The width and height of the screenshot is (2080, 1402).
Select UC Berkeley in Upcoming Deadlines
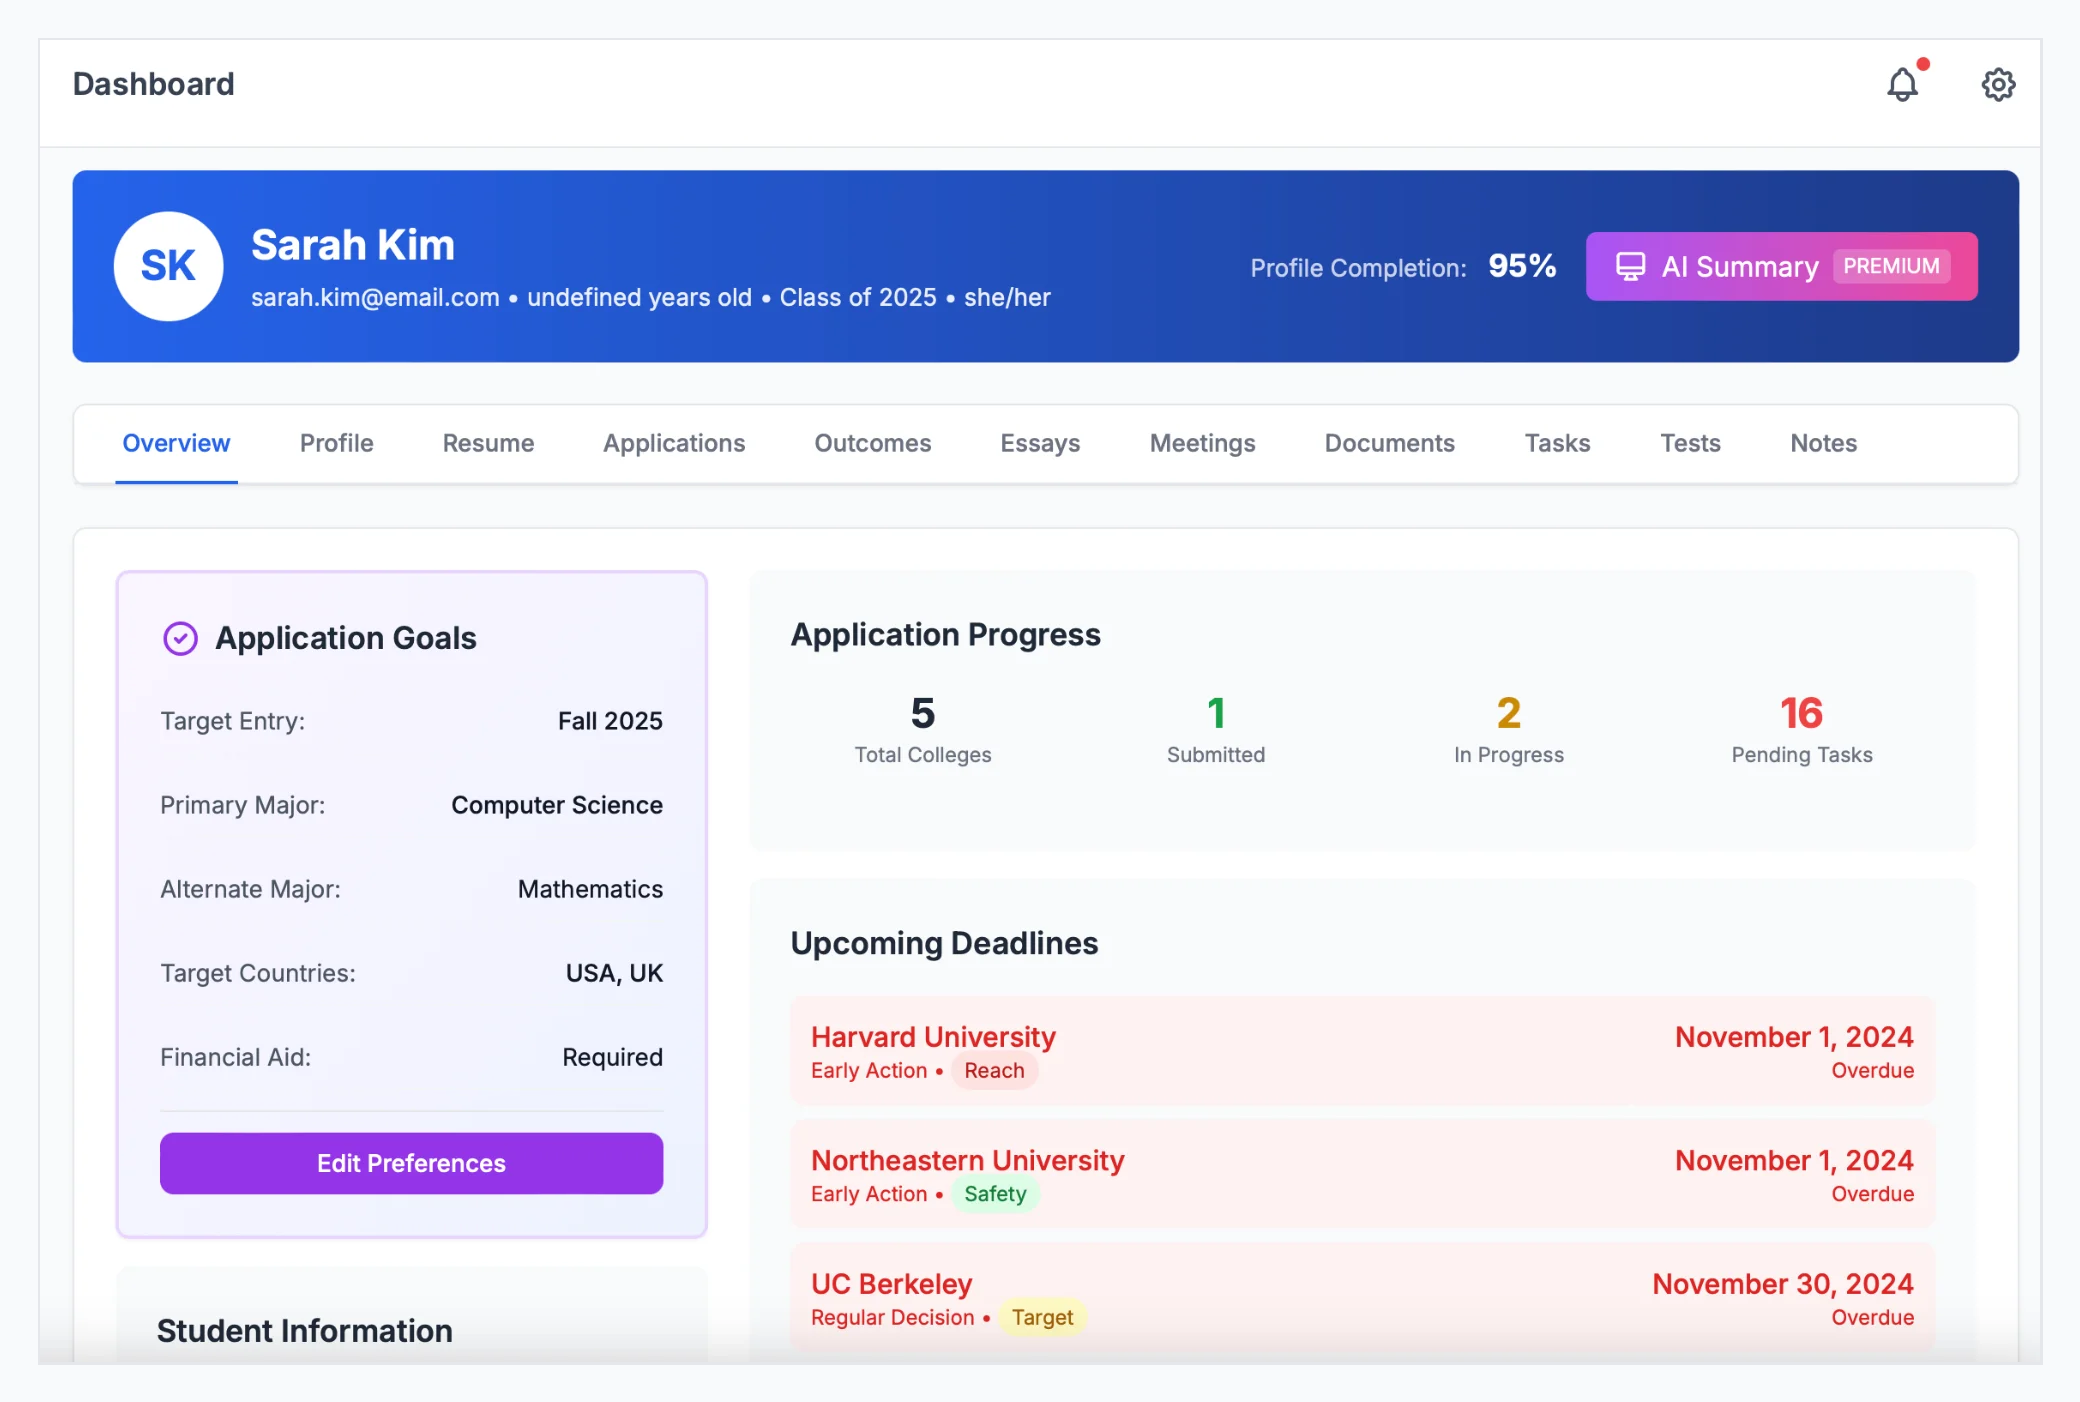pos(891,1283)
